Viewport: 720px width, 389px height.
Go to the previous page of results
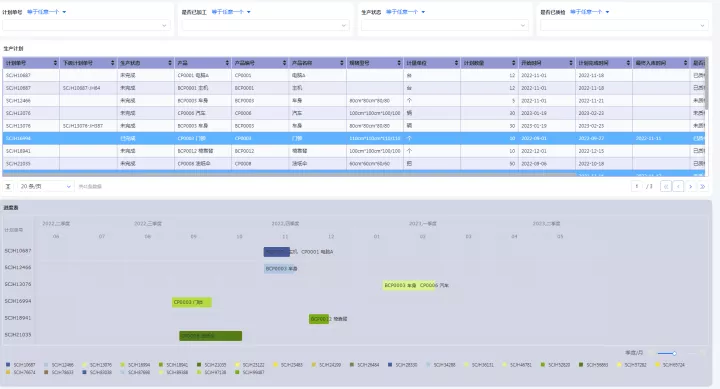pyautogui.click(x=678, y=186)
